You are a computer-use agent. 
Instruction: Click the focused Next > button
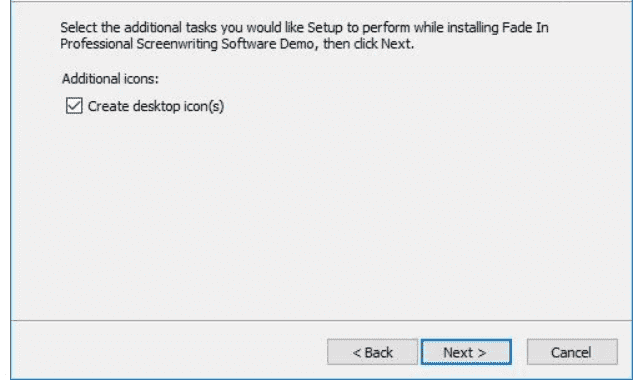point(466,352)
